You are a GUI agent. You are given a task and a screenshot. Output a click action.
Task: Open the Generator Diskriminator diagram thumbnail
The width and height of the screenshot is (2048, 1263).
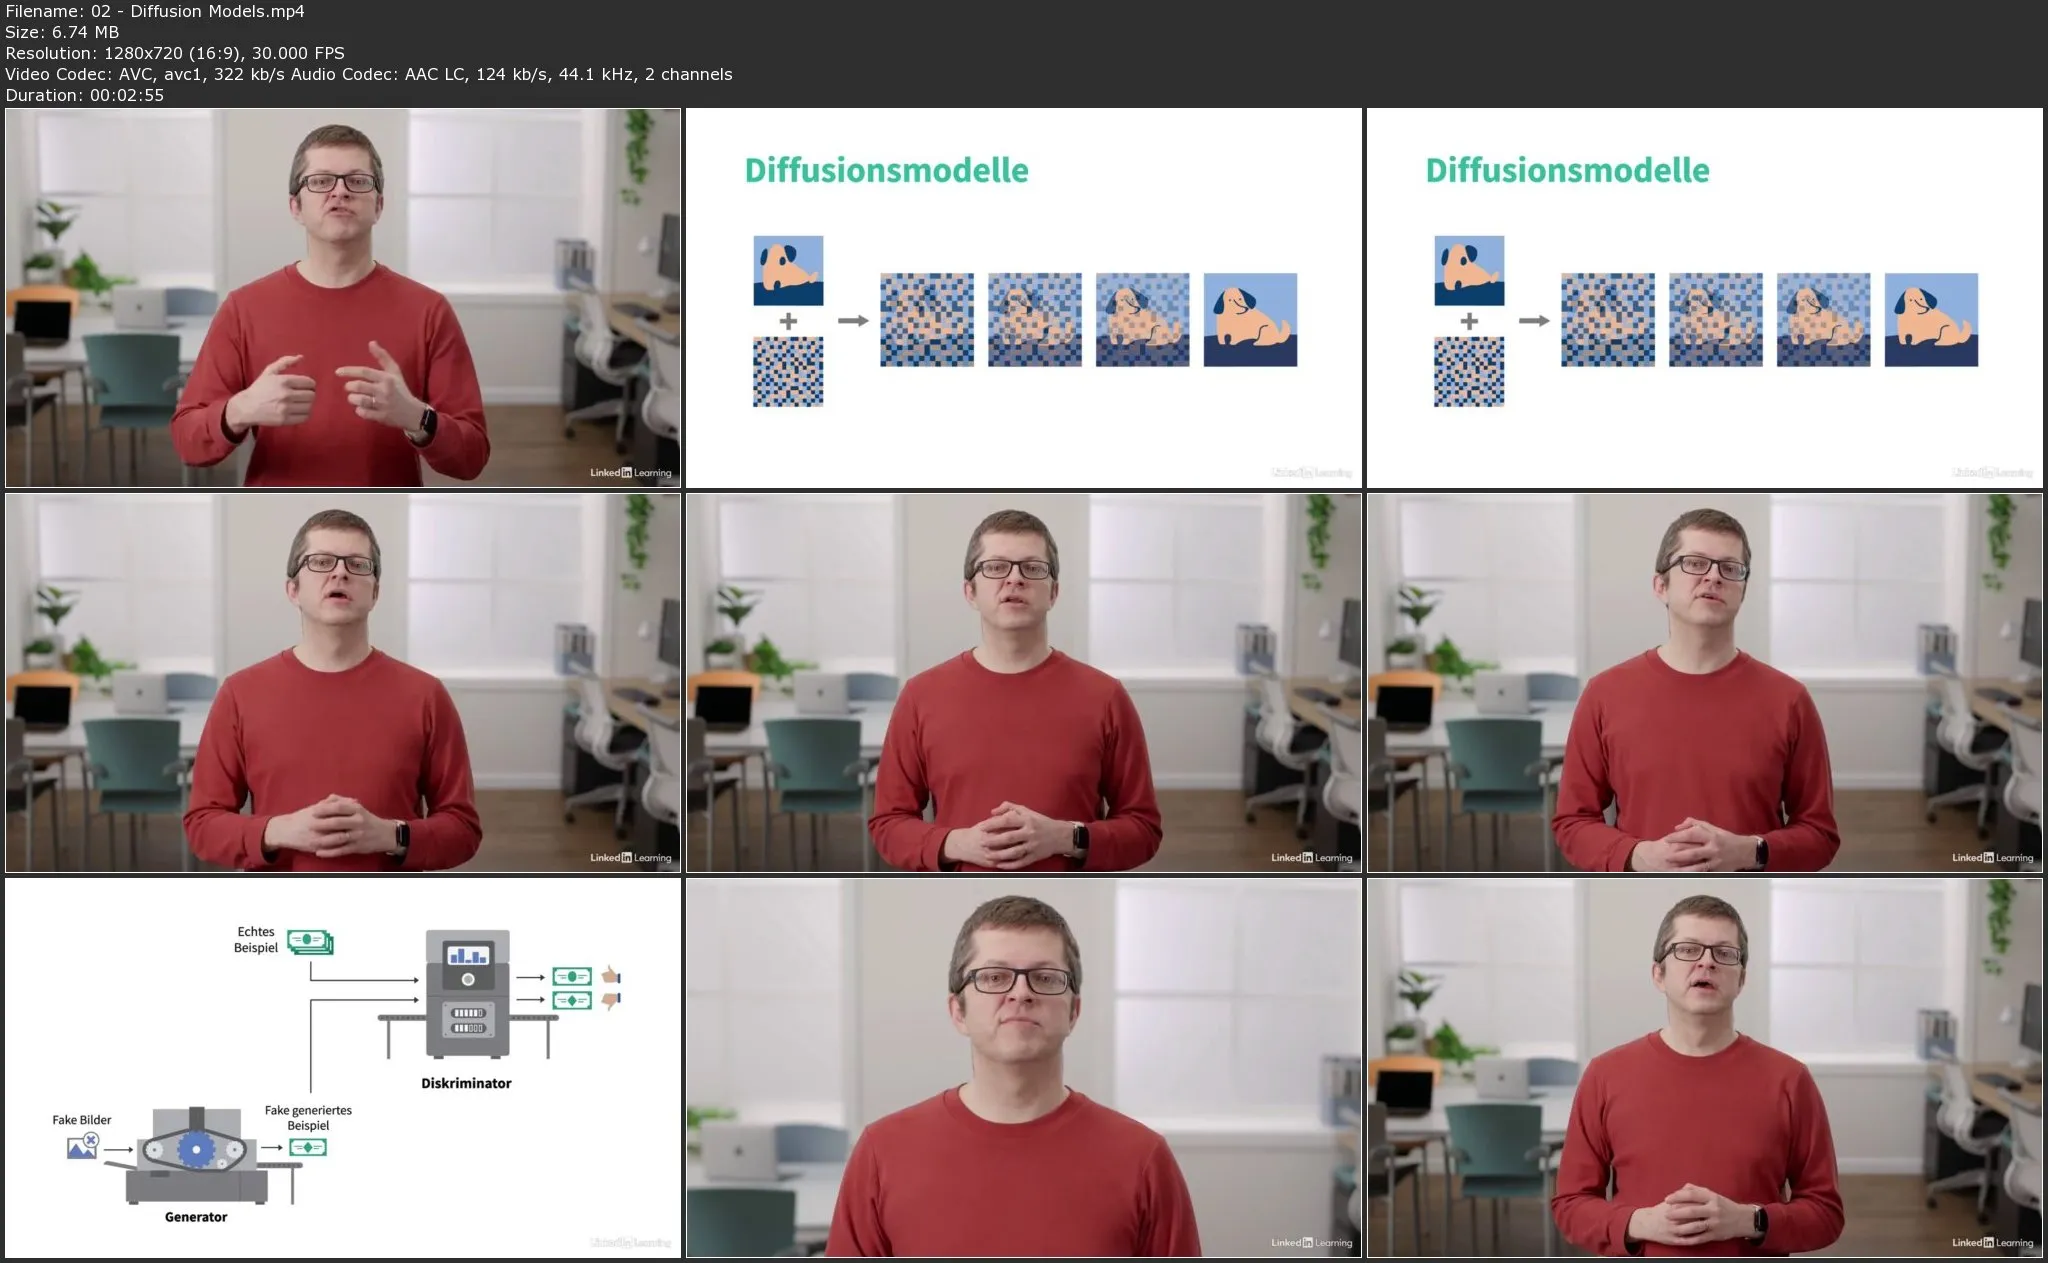[x=343, y=1068]
